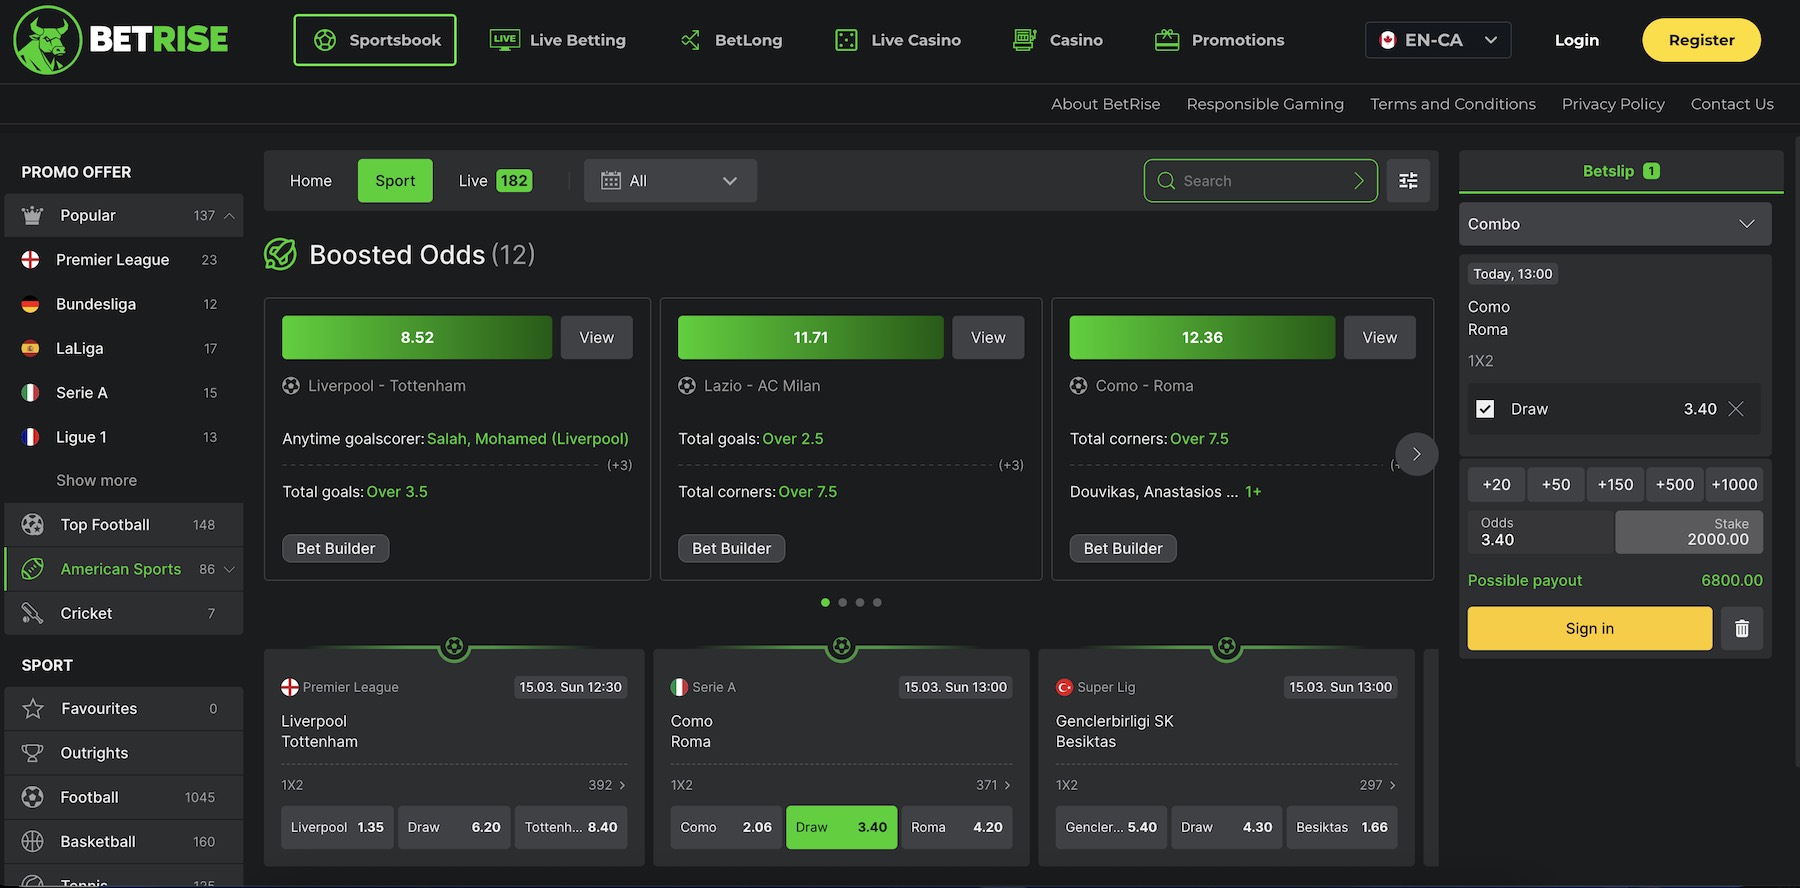
Task: Open Bet Builder for Lazio-AC Milan
Action: [732, 548]
